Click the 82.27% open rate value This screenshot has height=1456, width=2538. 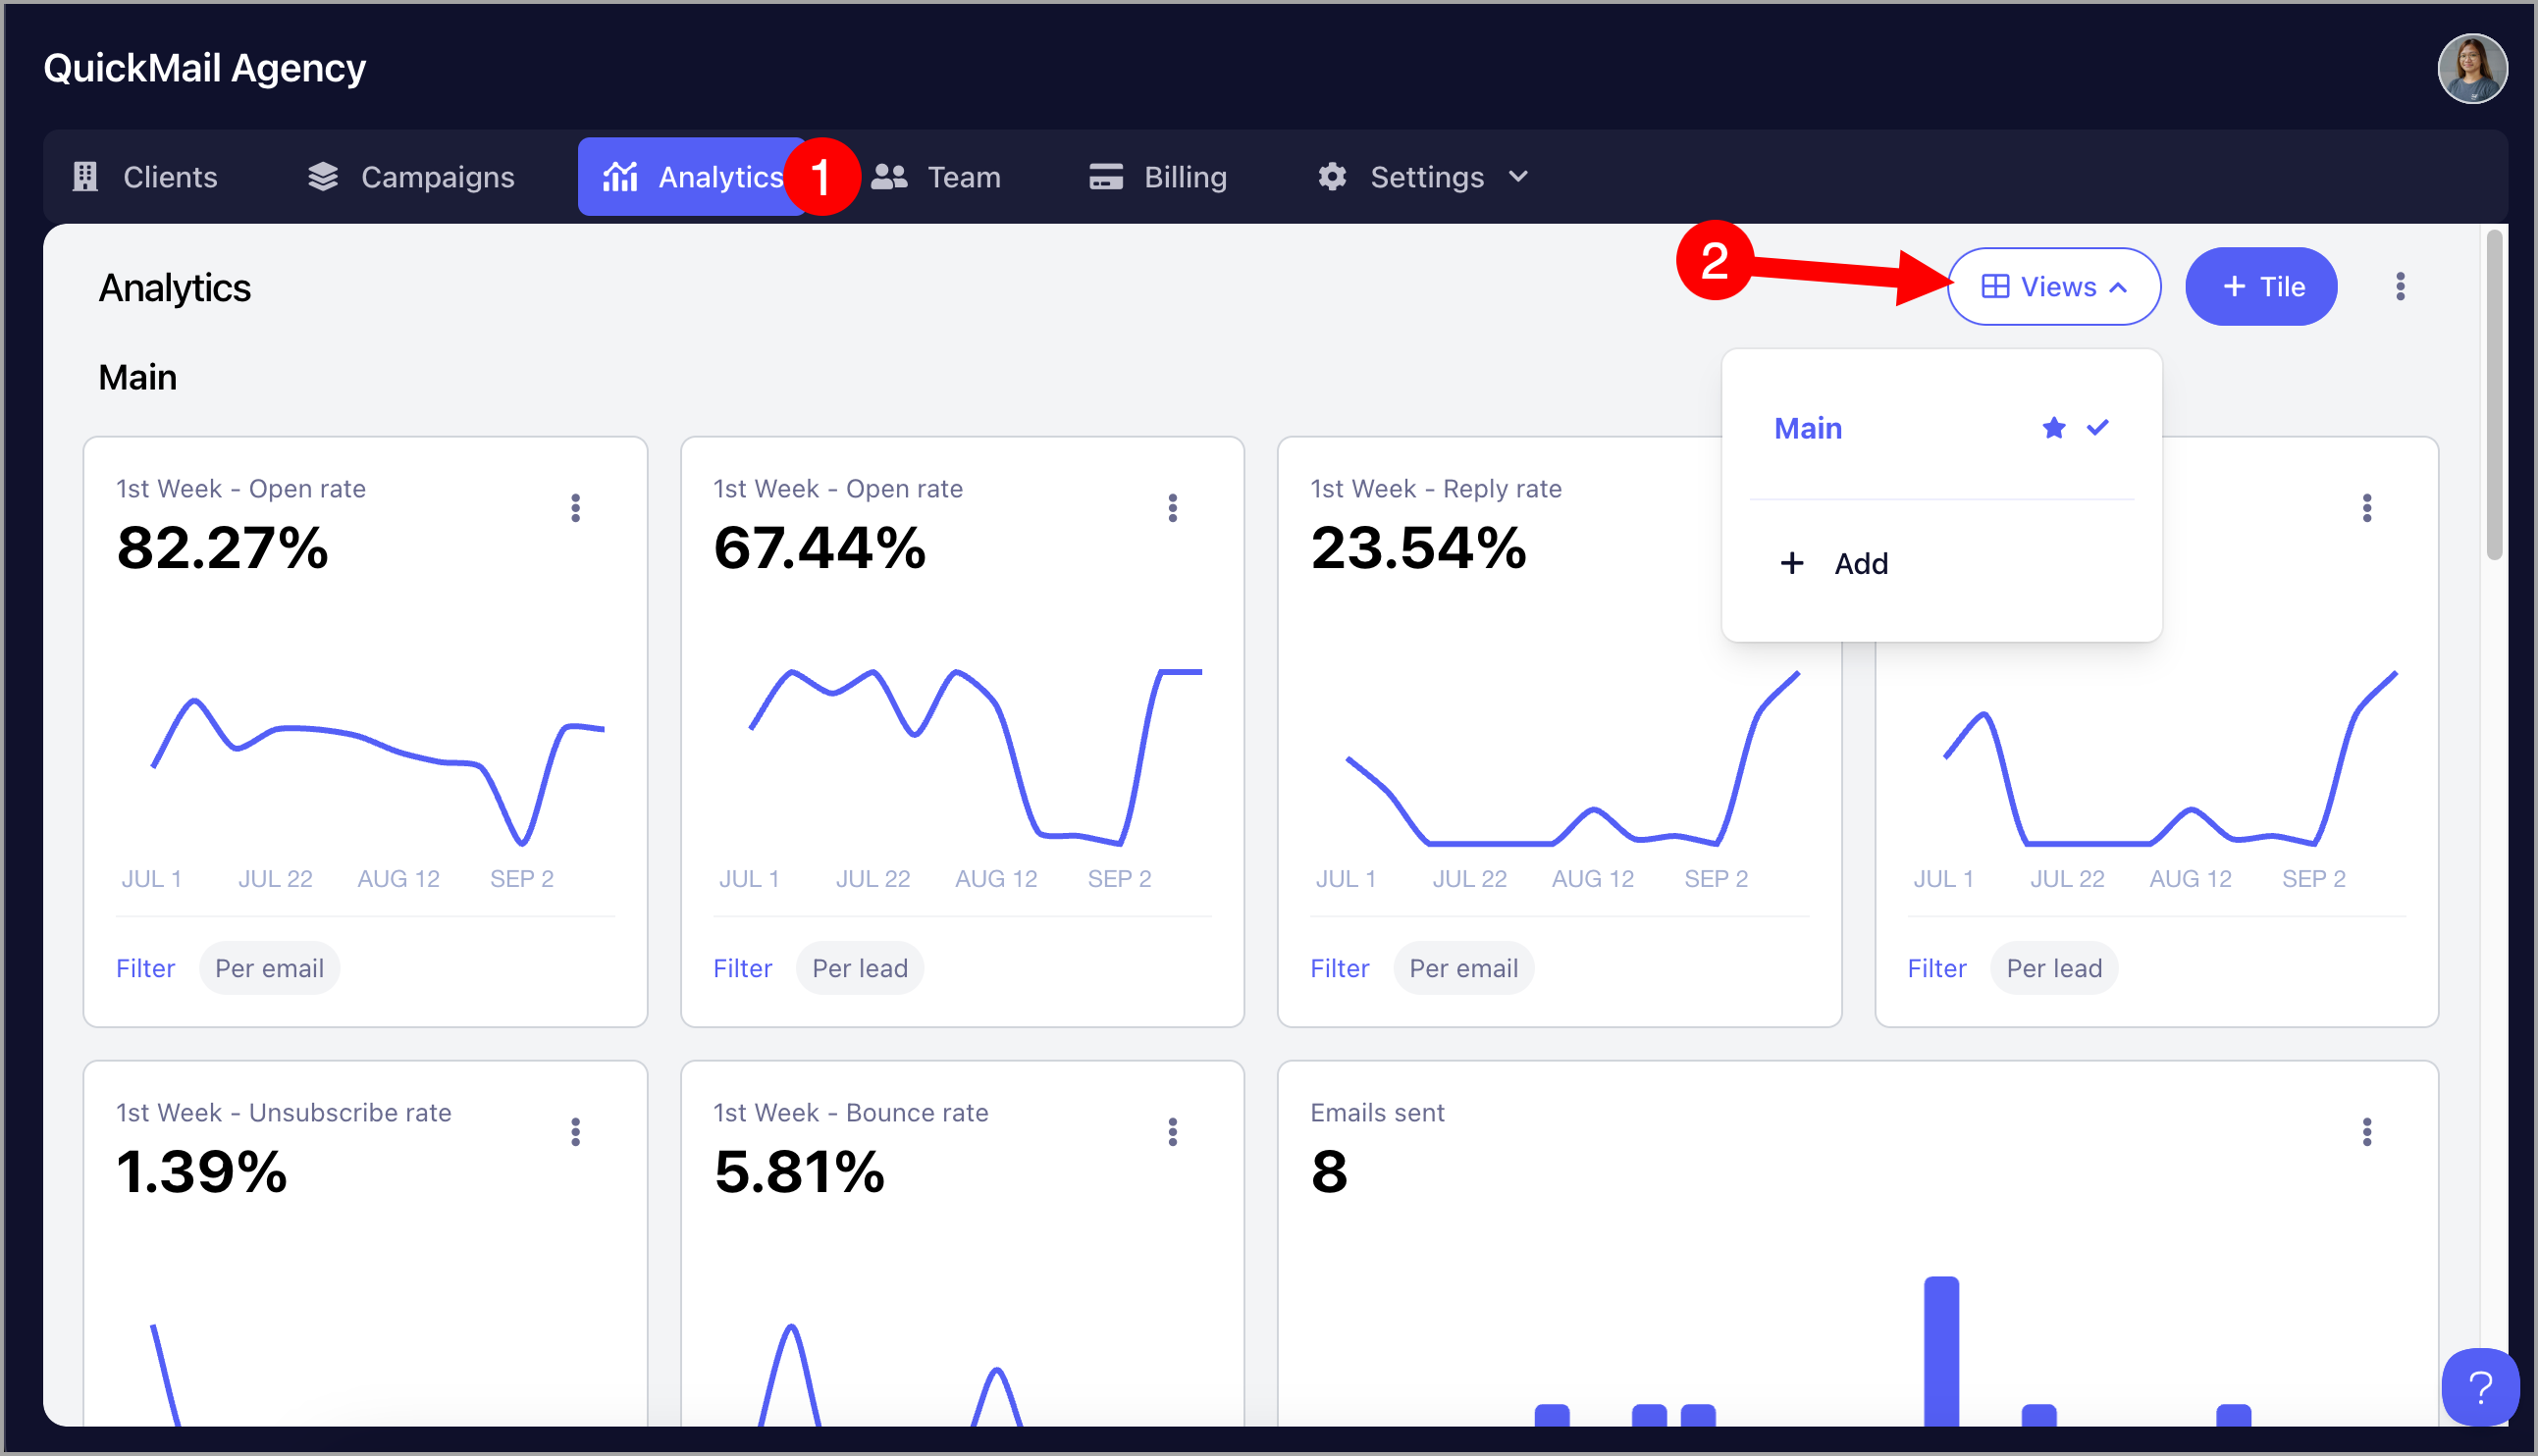pos(222,548)
